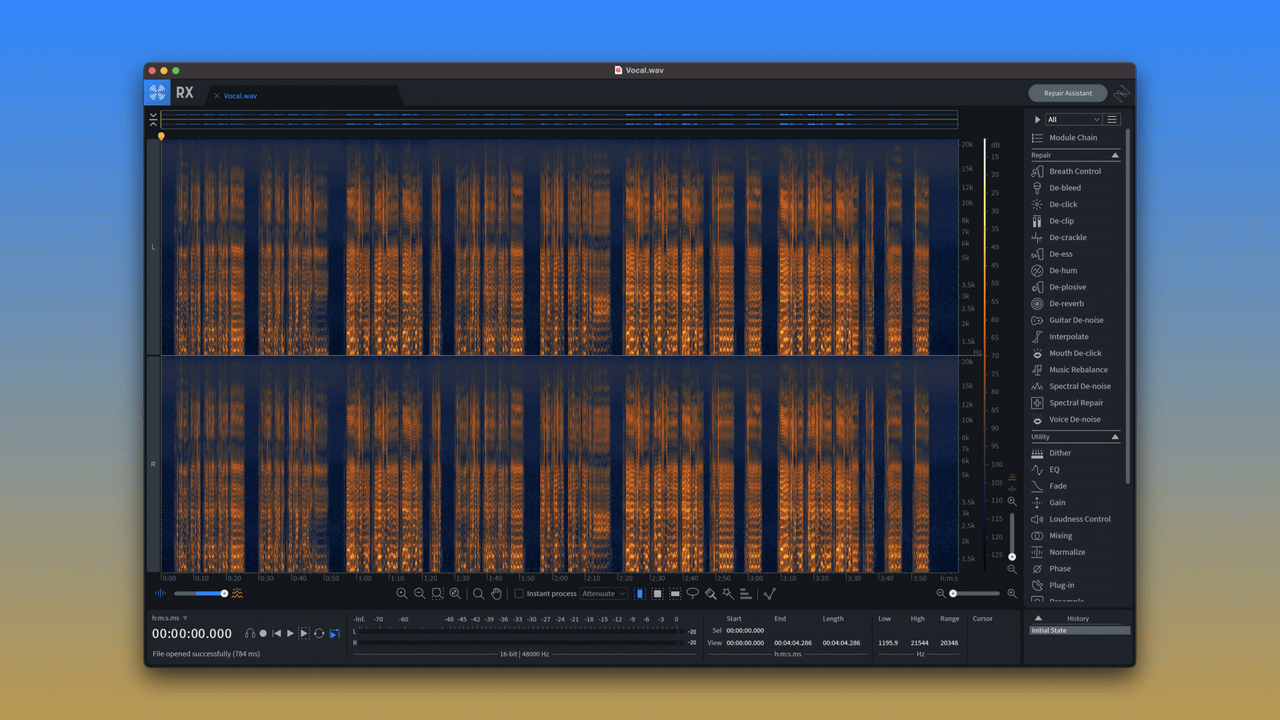Click the Find Similar Event icon
This screenshot has height=720, width=1280.
[770, 593]
